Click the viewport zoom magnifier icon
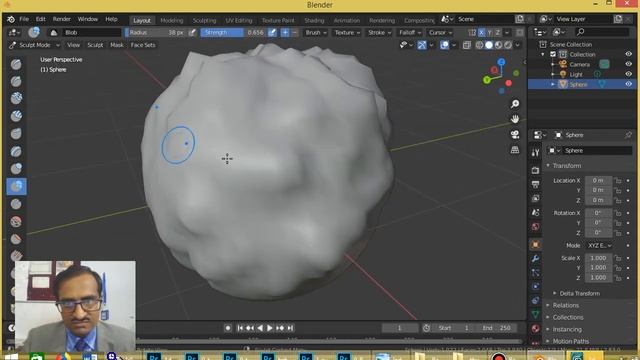 pyautogui.click(x=515, y=104)
